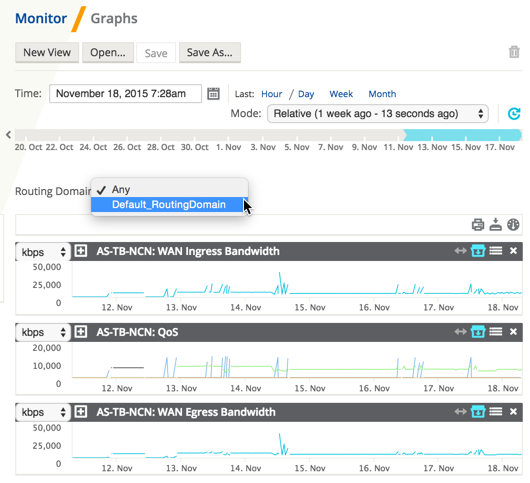Show last Hour of data
The height and width of the screenshot is (483, 530).
click(271, 94)
